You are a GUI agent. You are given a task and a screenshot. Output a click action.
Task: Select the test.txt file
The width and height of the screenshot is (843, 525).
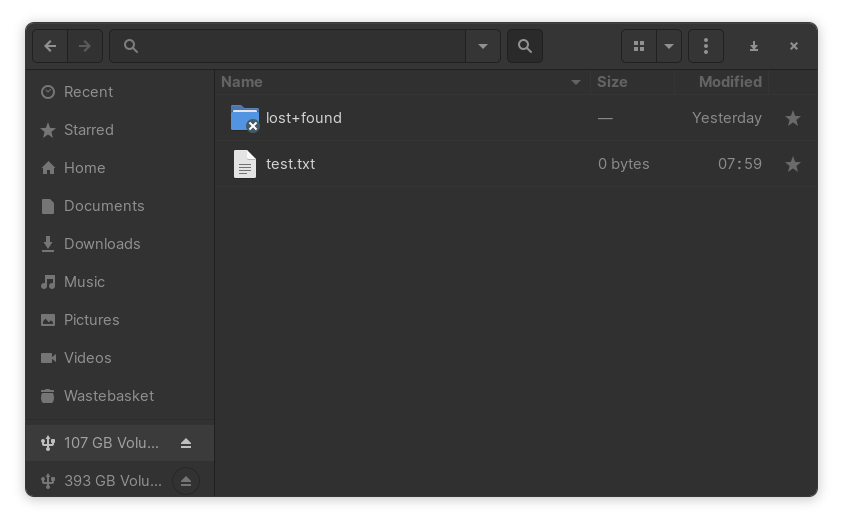point(290,164)
